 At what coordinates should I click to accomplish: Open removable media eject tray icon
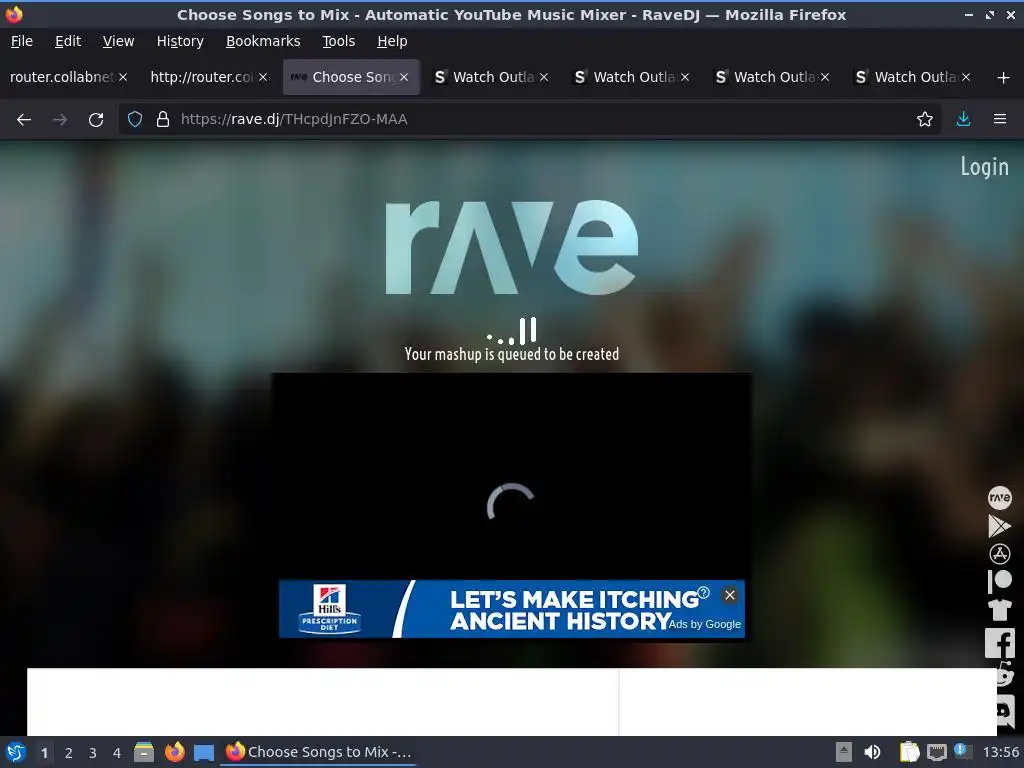(x=844, y=752)
